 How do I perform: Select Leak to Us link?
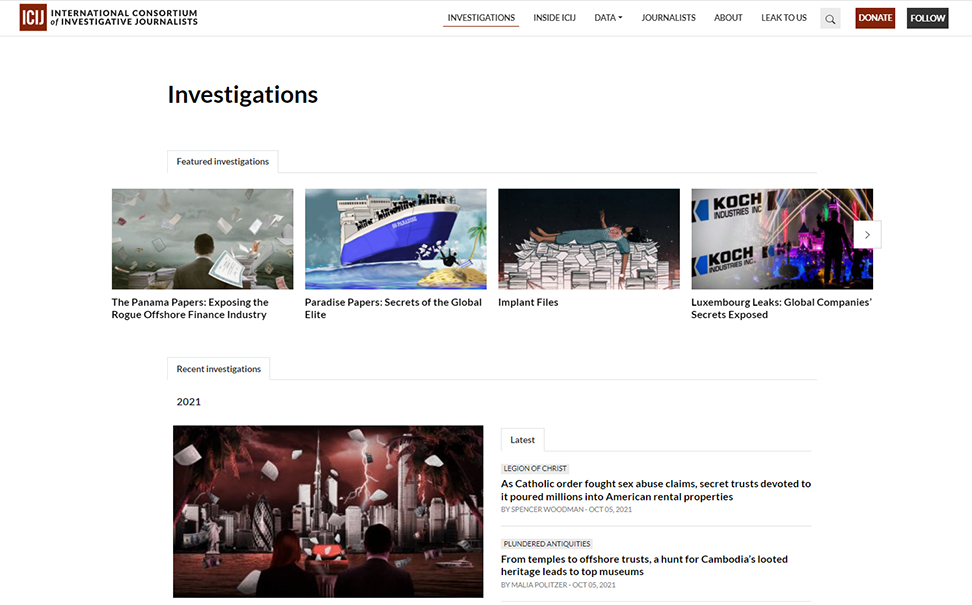pyautogui.click(x=784, y=18)
